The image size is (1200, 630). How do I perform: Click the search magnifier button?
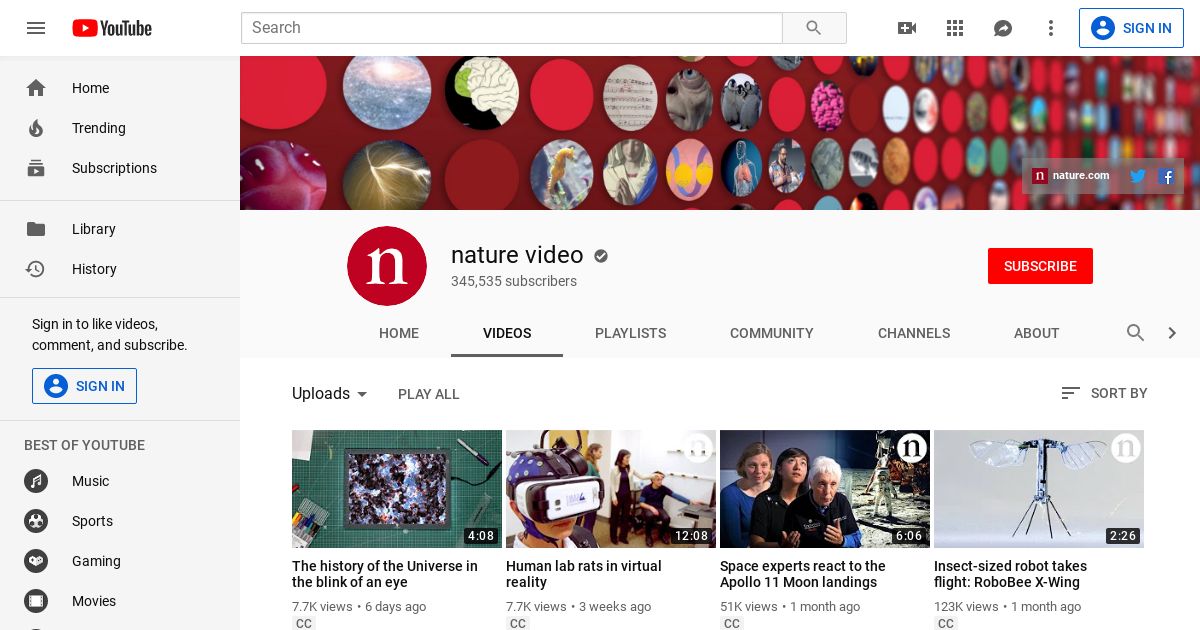click(x=814, y=28)
